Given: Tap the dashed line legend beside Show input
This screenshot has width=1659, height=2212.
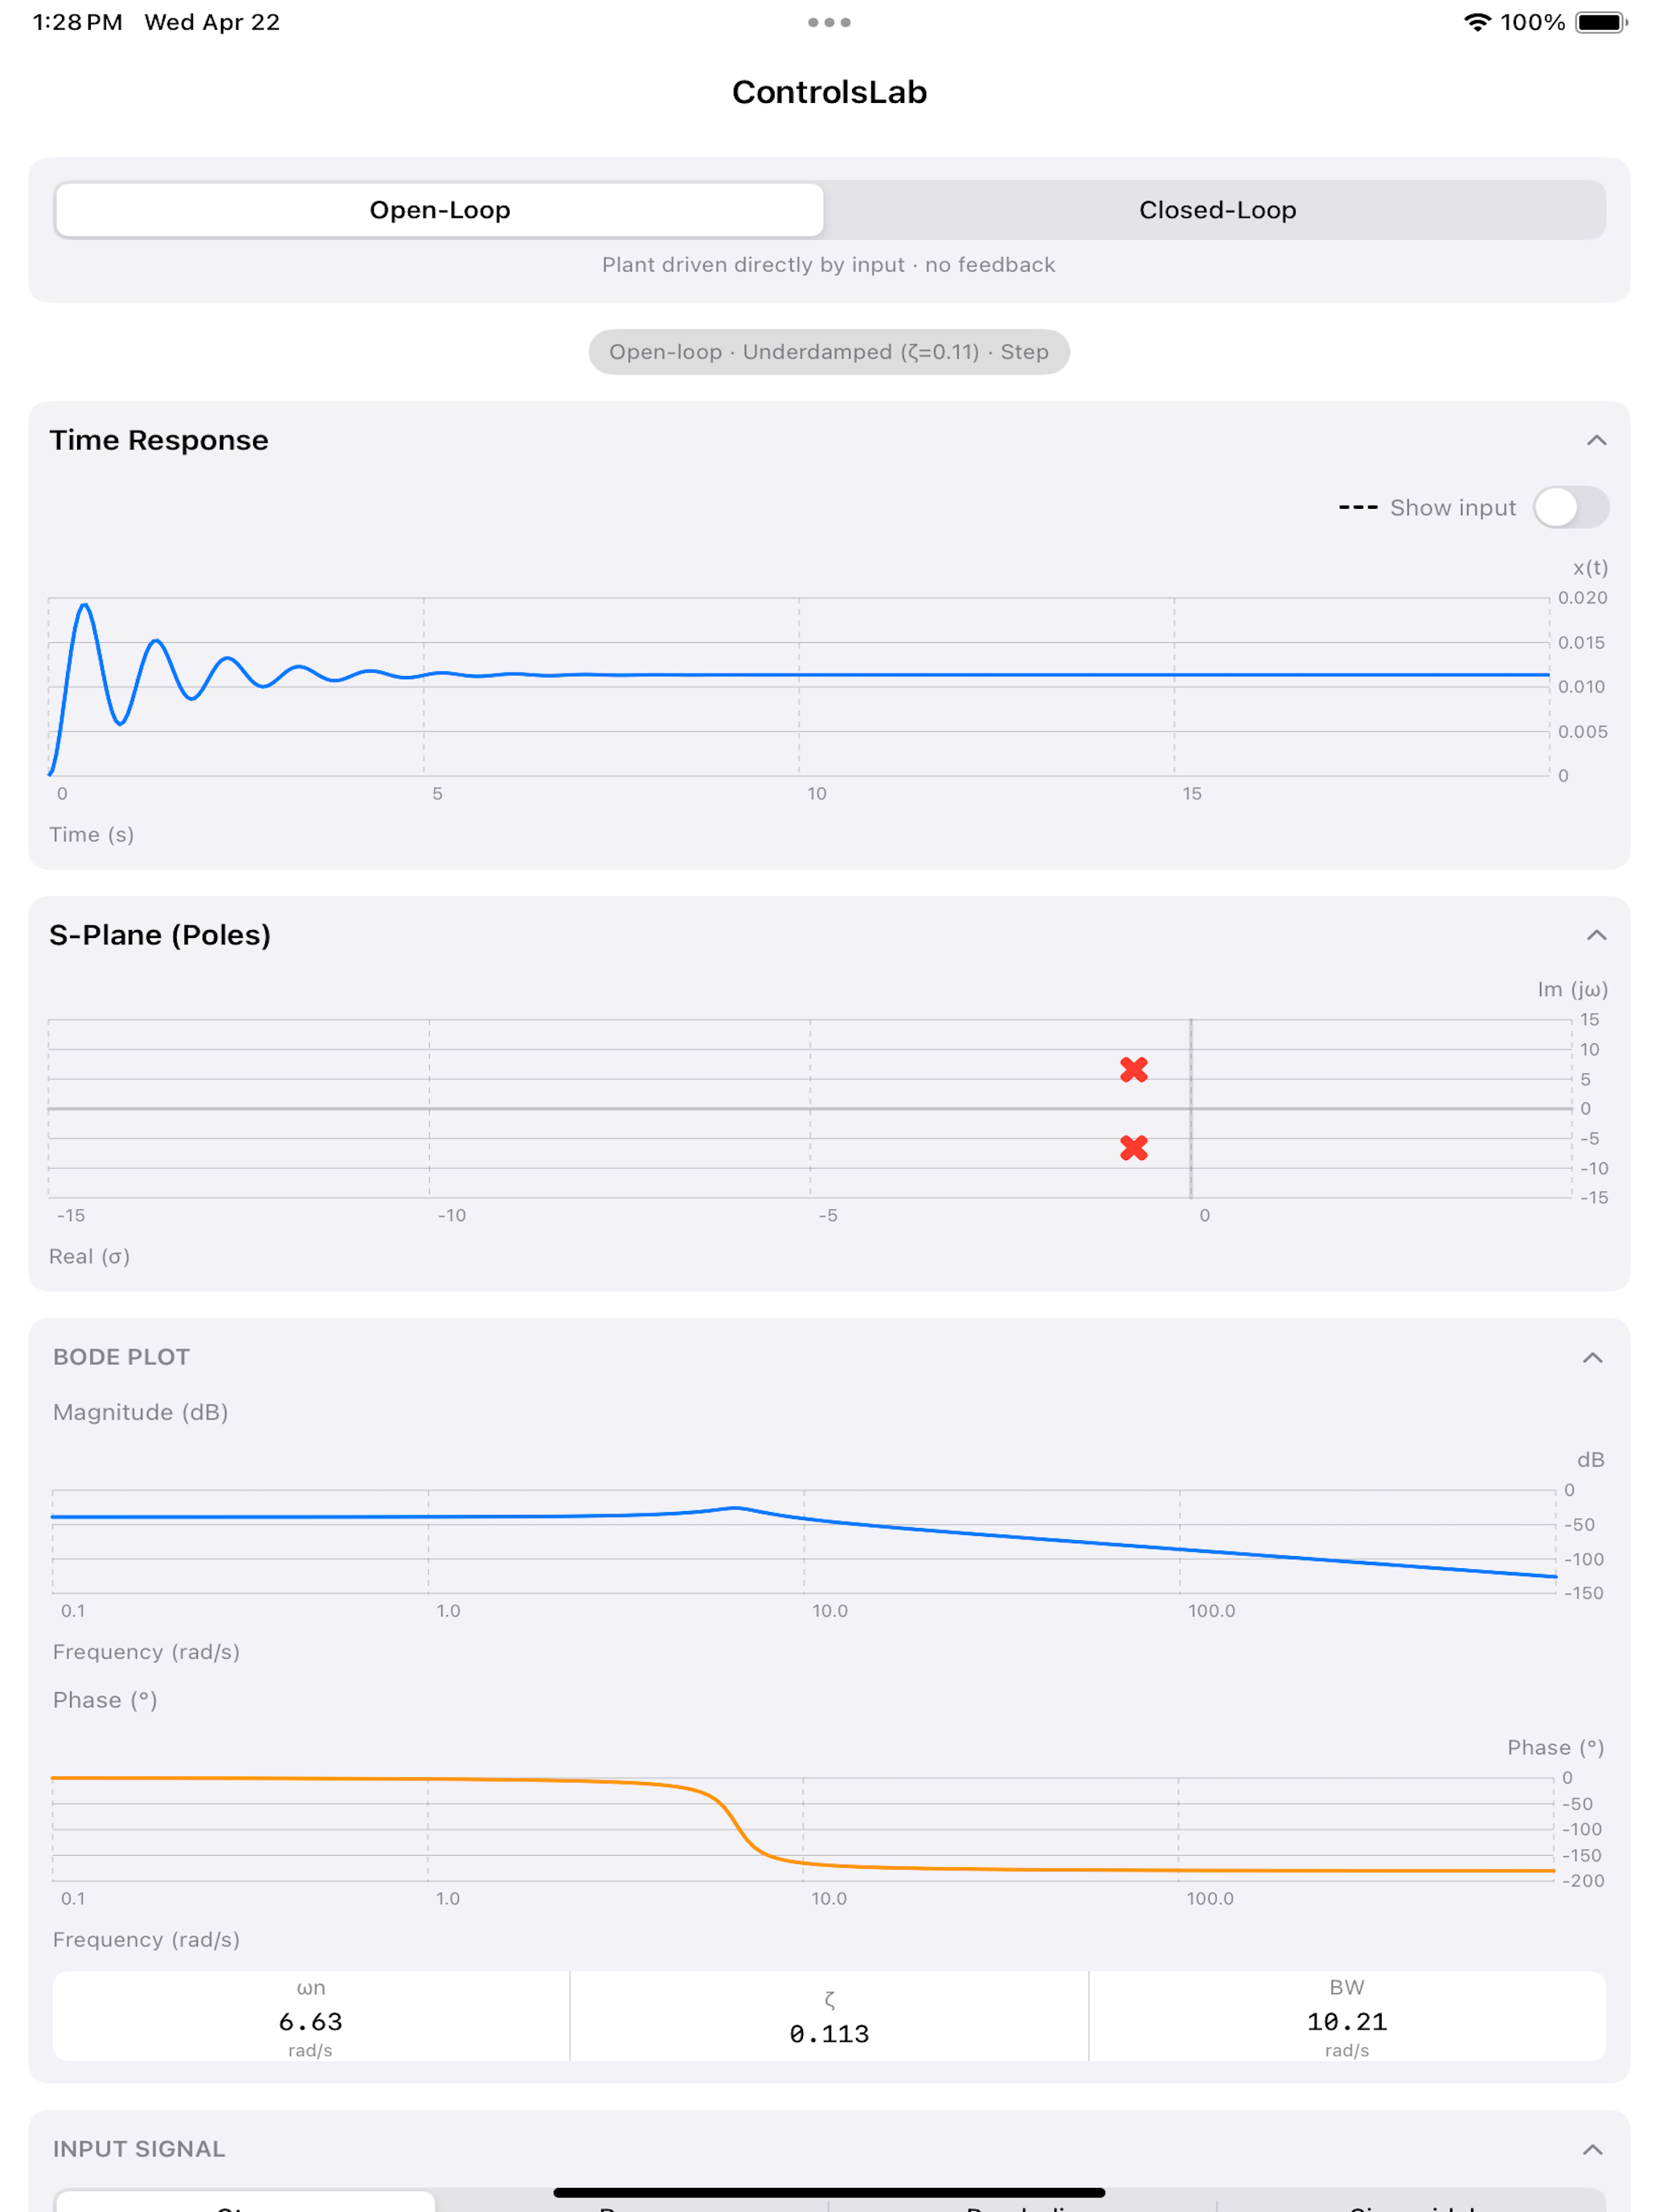Looking at the screenshot, I should 1358,508.
